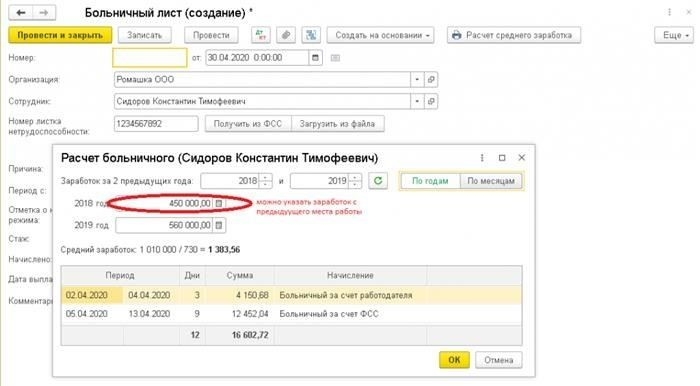Select row Больничный за счет ФСС
Viewport: 700px width, 386px height.
[291, 314]
